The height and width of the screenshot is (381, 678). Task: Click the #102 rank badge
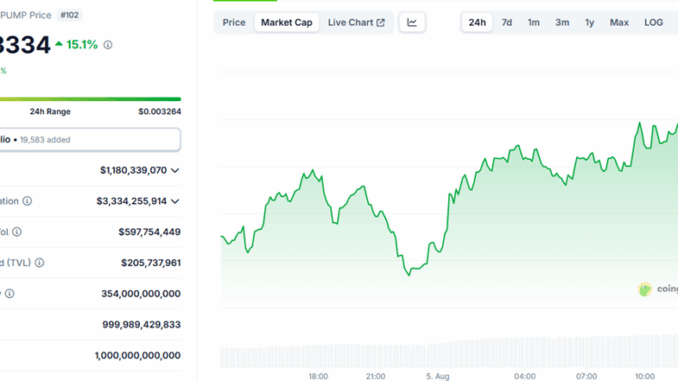pyautogui.click(x=70, y=15)
